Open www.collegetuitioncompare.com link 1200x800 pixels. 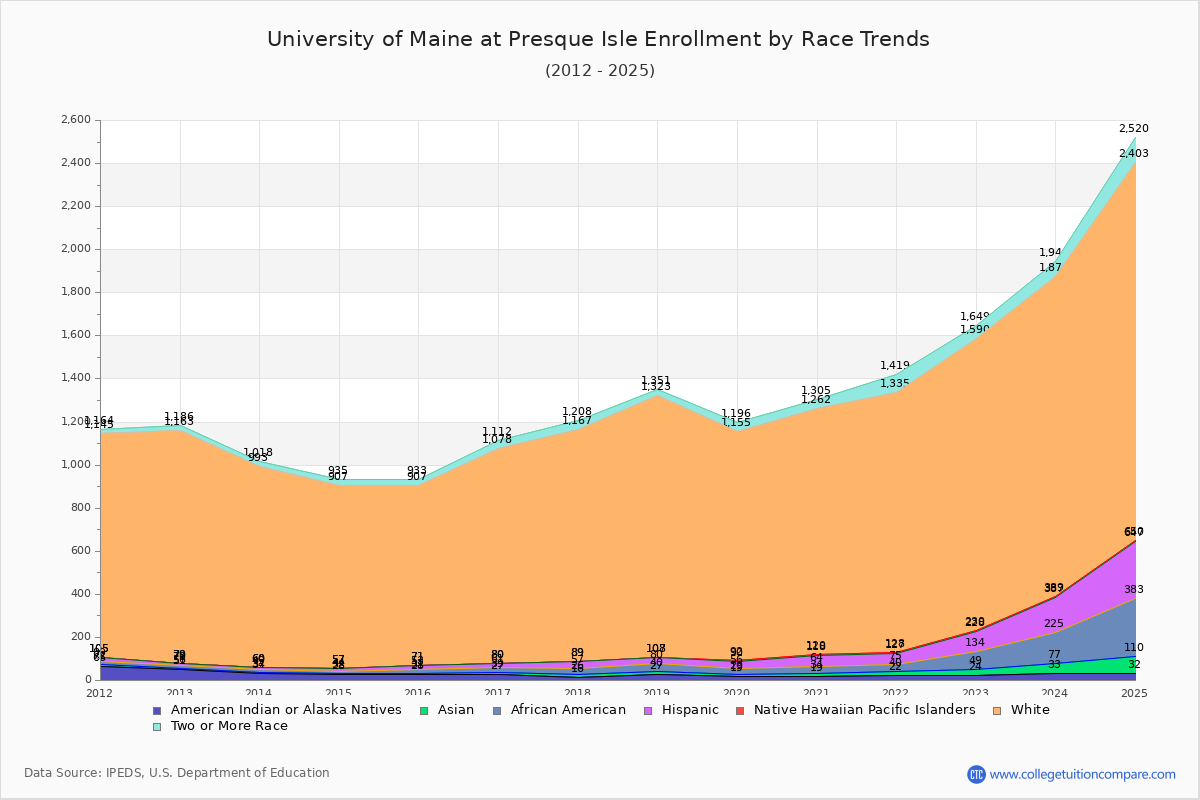coord(1083,774)
